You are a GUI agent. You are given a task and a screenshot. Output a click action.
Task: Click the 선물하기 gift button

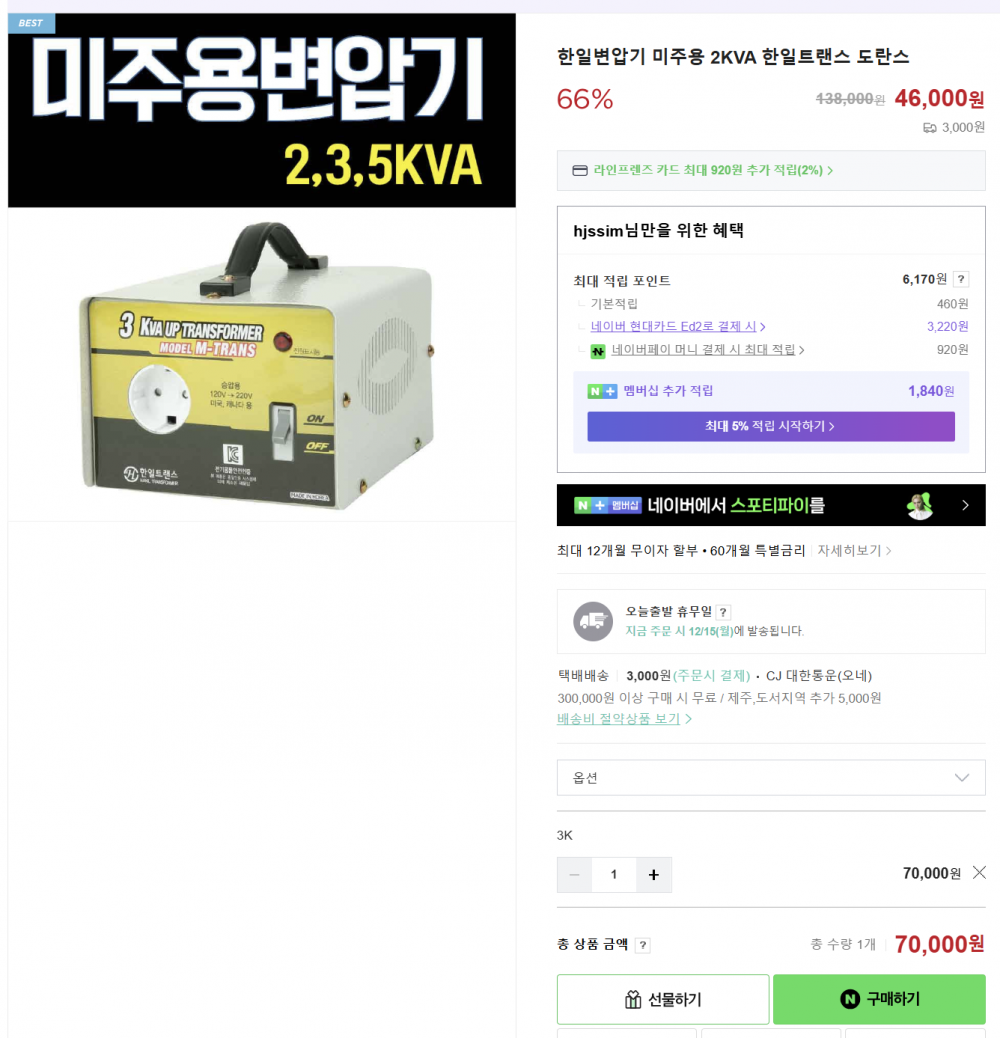[x=663, y=999]
